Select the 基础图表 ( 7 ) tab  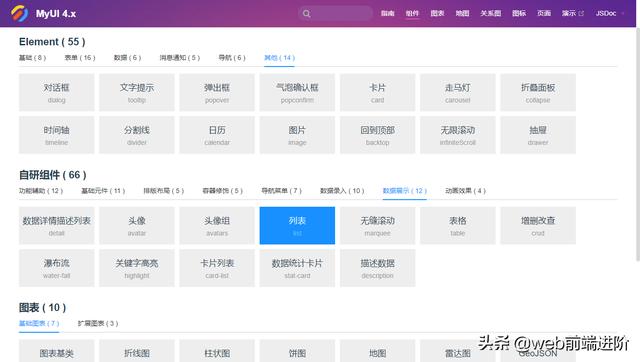[x=39, y=323]
